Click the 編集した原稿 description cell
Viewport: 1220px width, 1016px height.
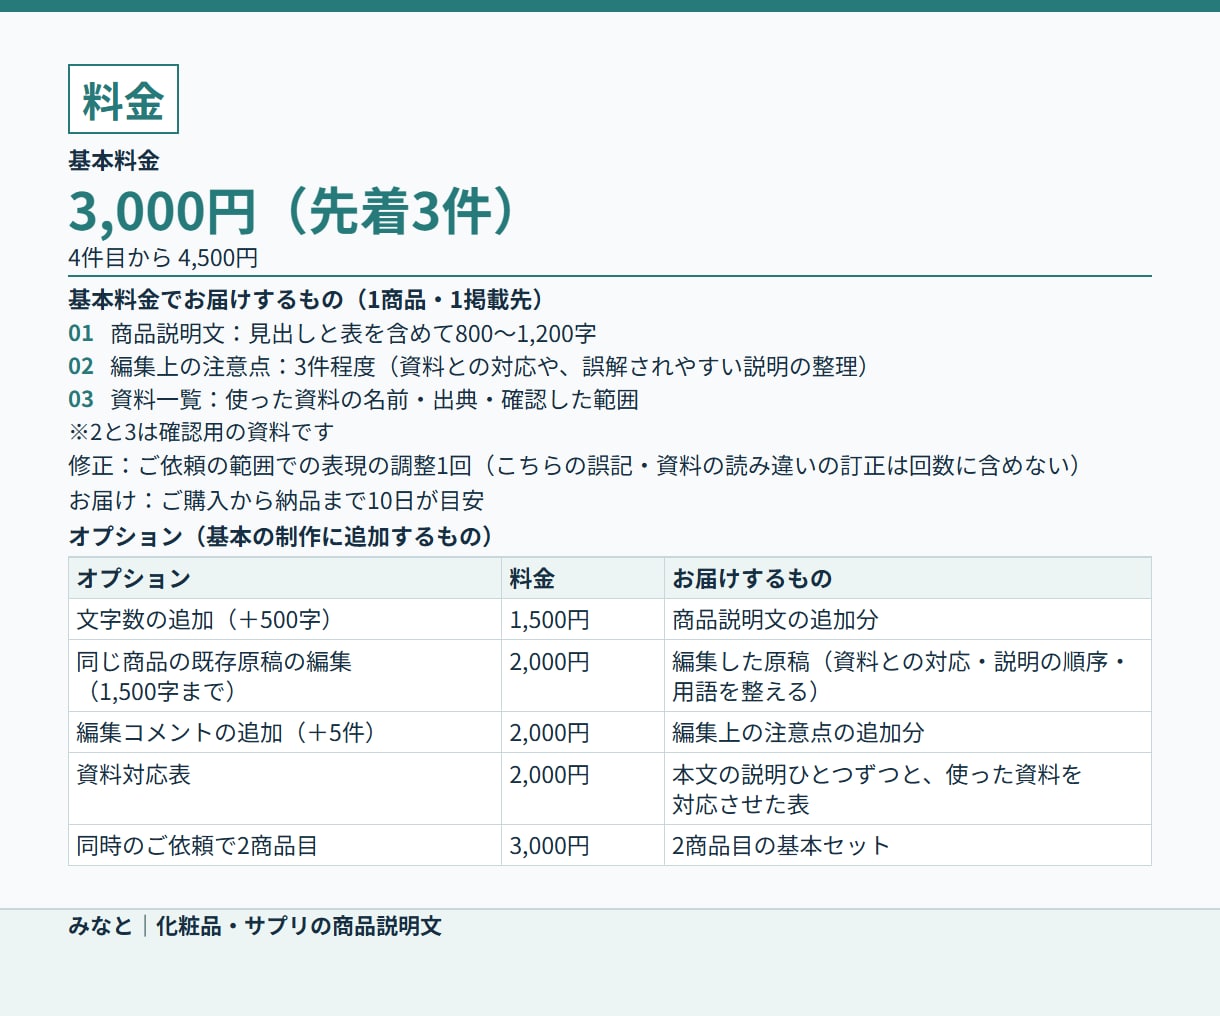pyautogui.click(x=908, y=676)
